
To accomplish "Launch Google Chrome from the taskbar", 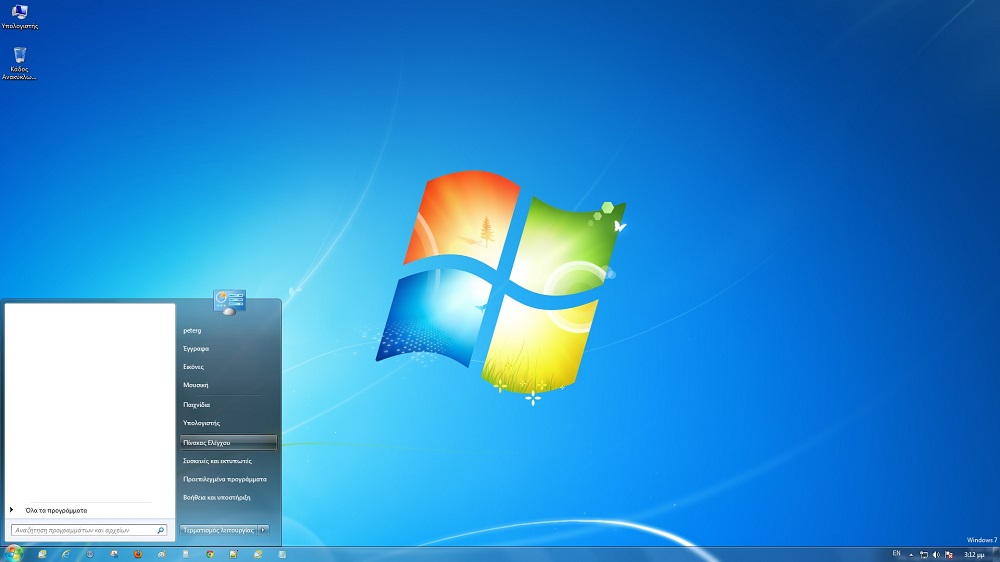I will pyautogui.click(x=210, y=554).
